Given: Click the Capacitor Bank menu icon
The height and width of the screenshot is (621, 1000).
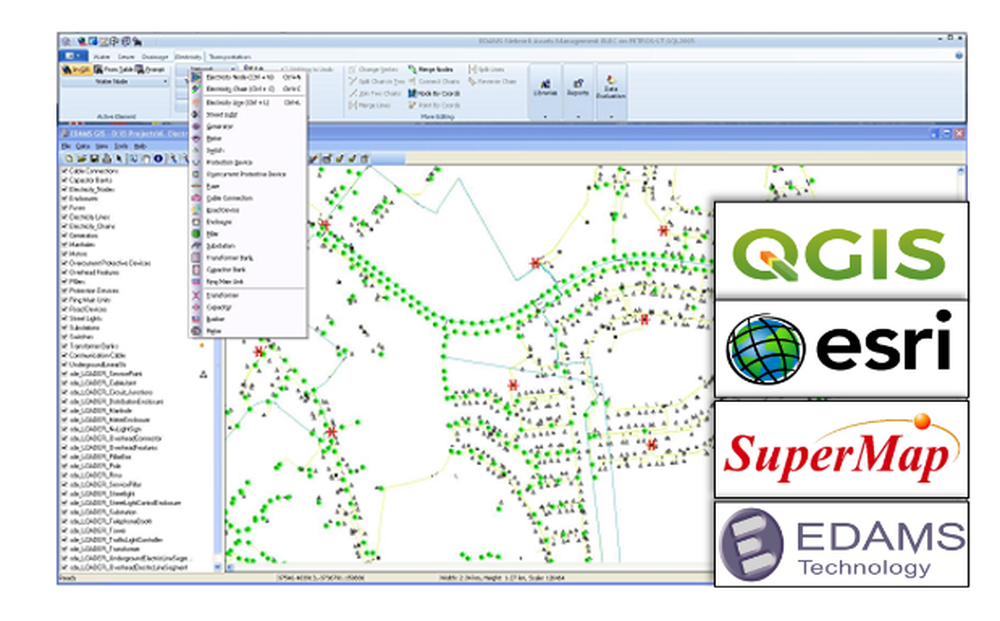Looking at the screenshot, I should coord(196,270).
